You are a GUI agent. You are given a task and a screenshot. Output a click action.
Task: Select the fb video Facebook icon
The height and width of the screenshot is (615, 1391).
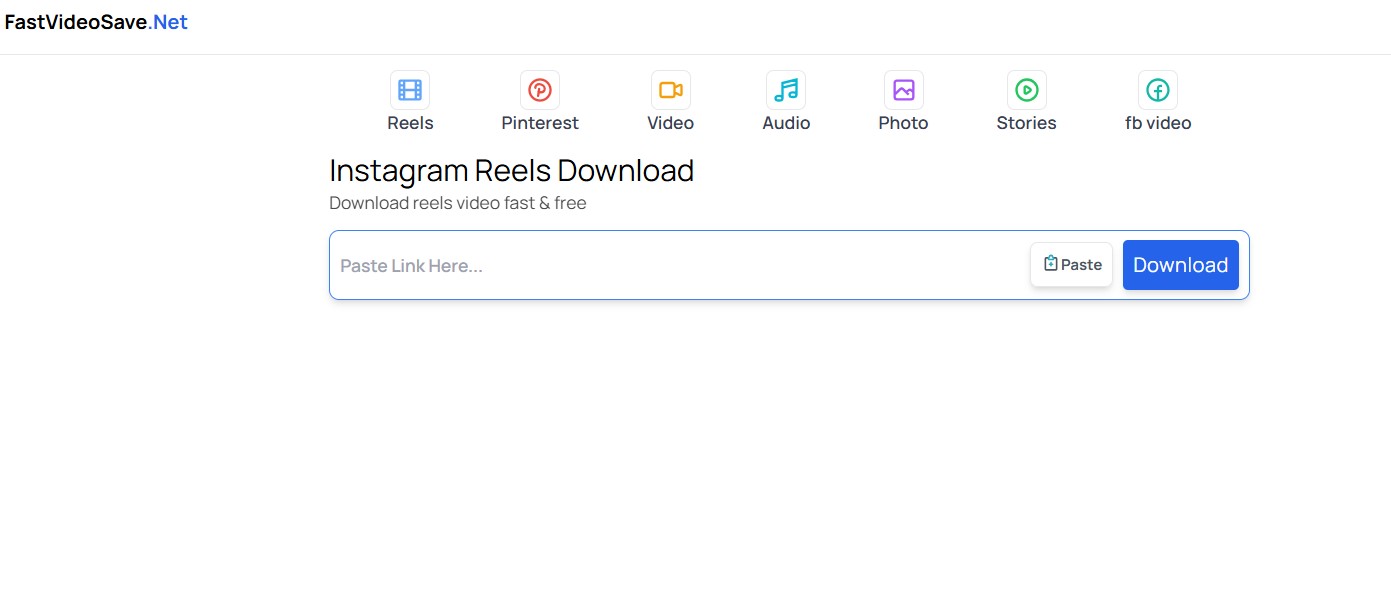pyautogui.click(x=1157, y=89)
